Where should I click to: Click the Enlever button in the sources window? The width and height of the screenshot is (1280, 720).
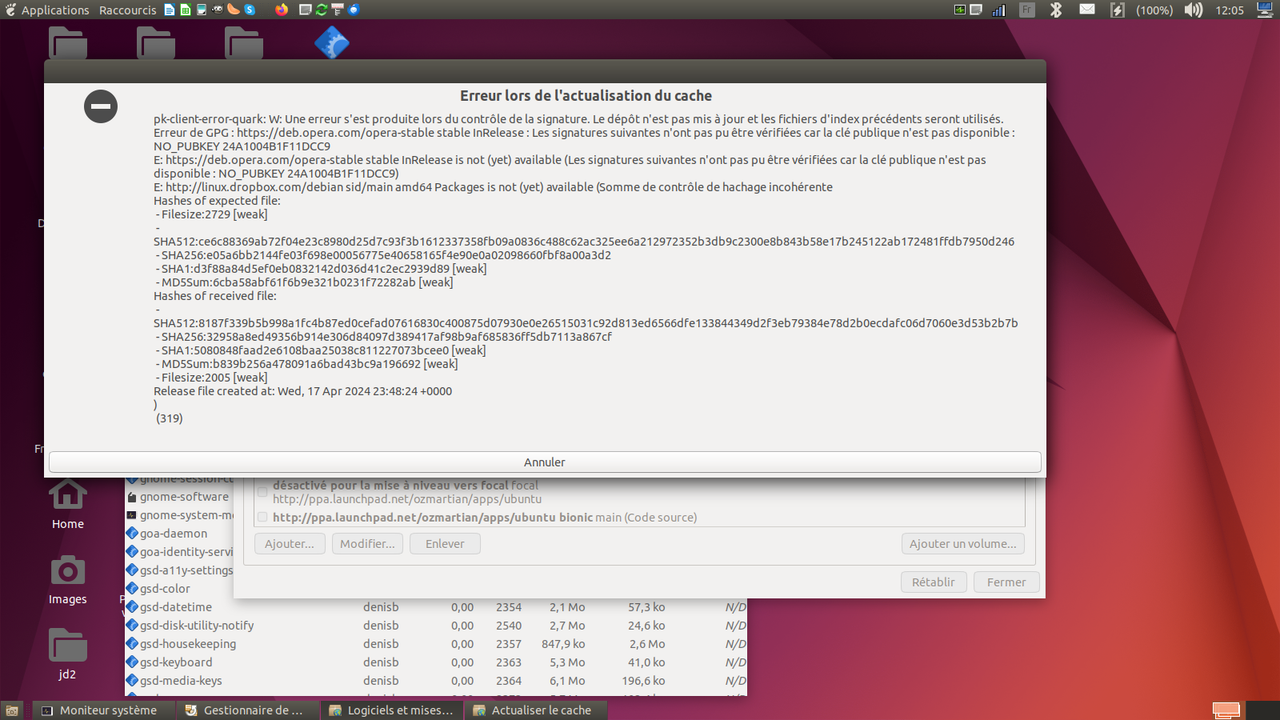(445, 543)
